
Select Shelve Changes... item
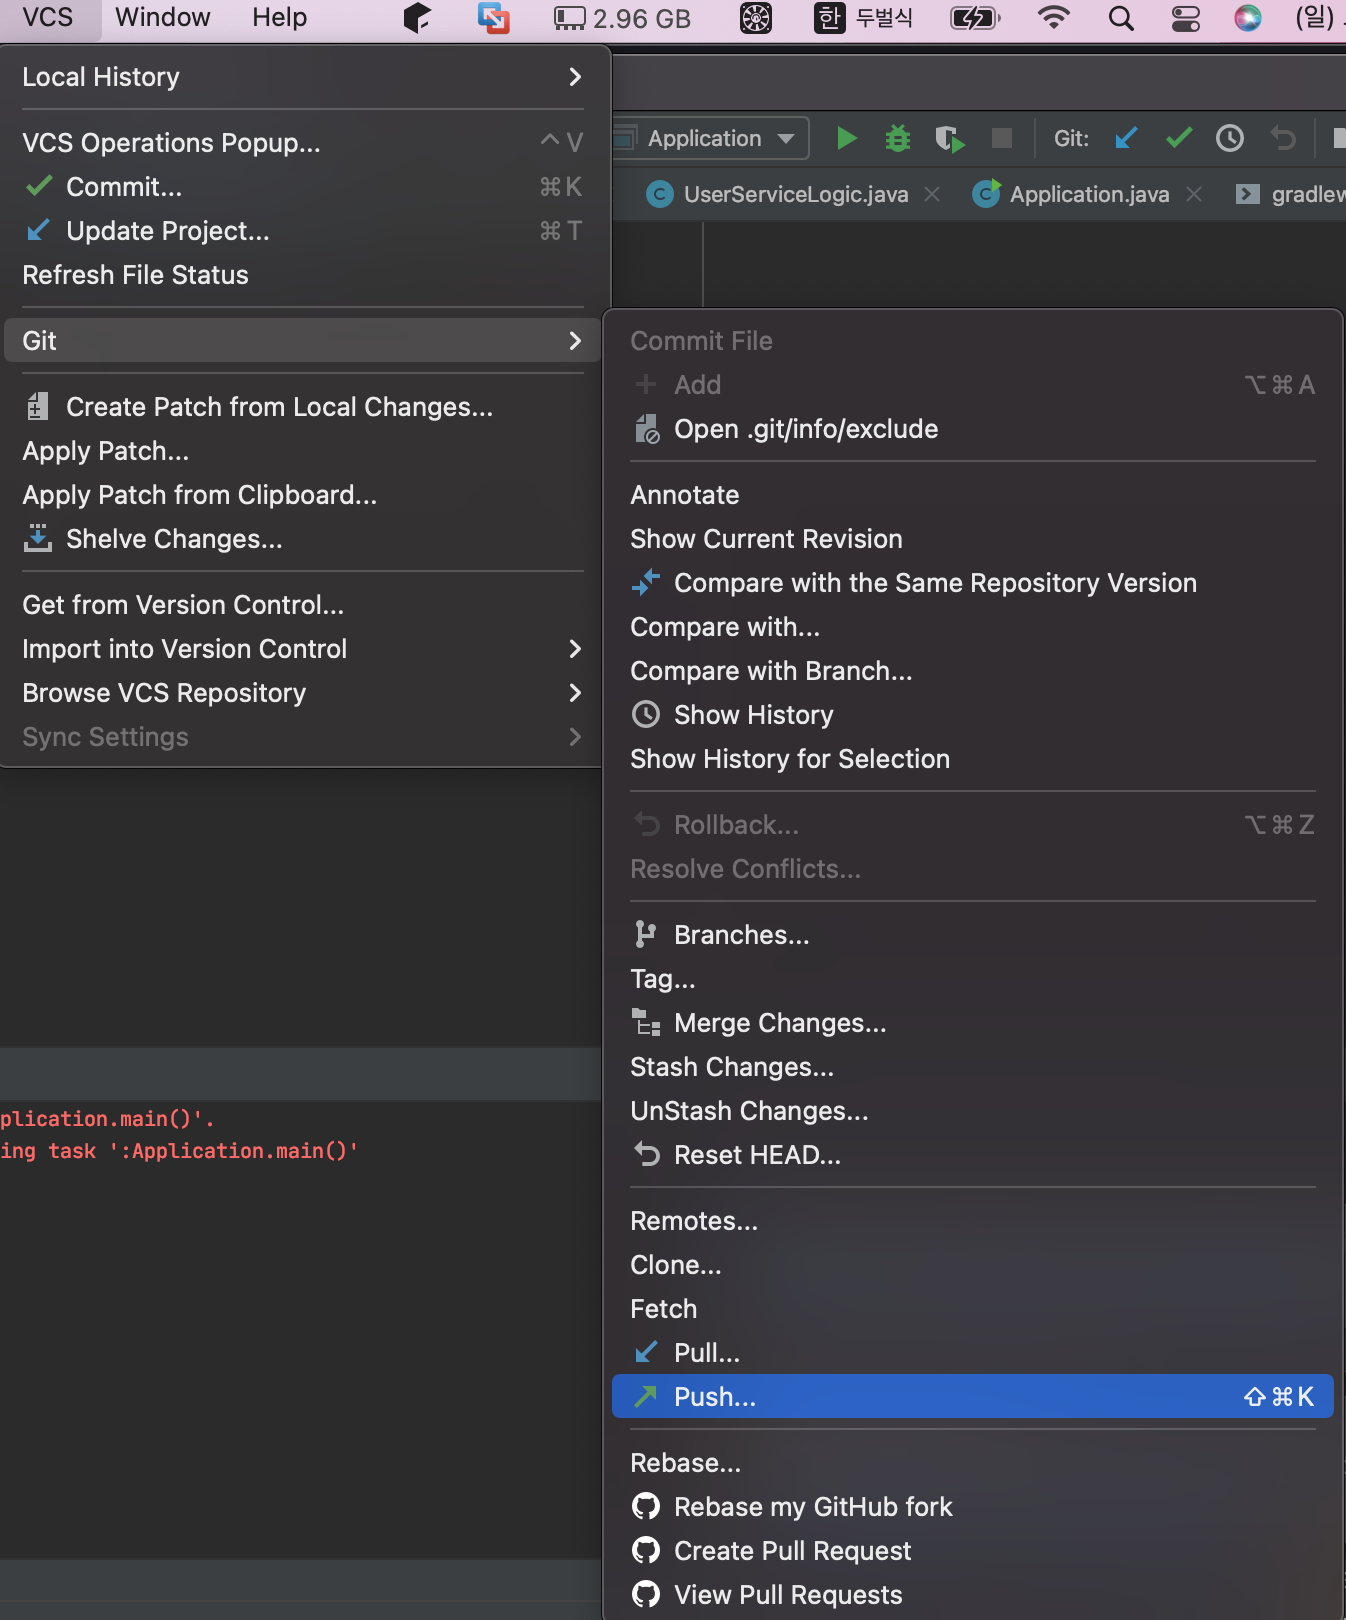[x=301, y=539]
